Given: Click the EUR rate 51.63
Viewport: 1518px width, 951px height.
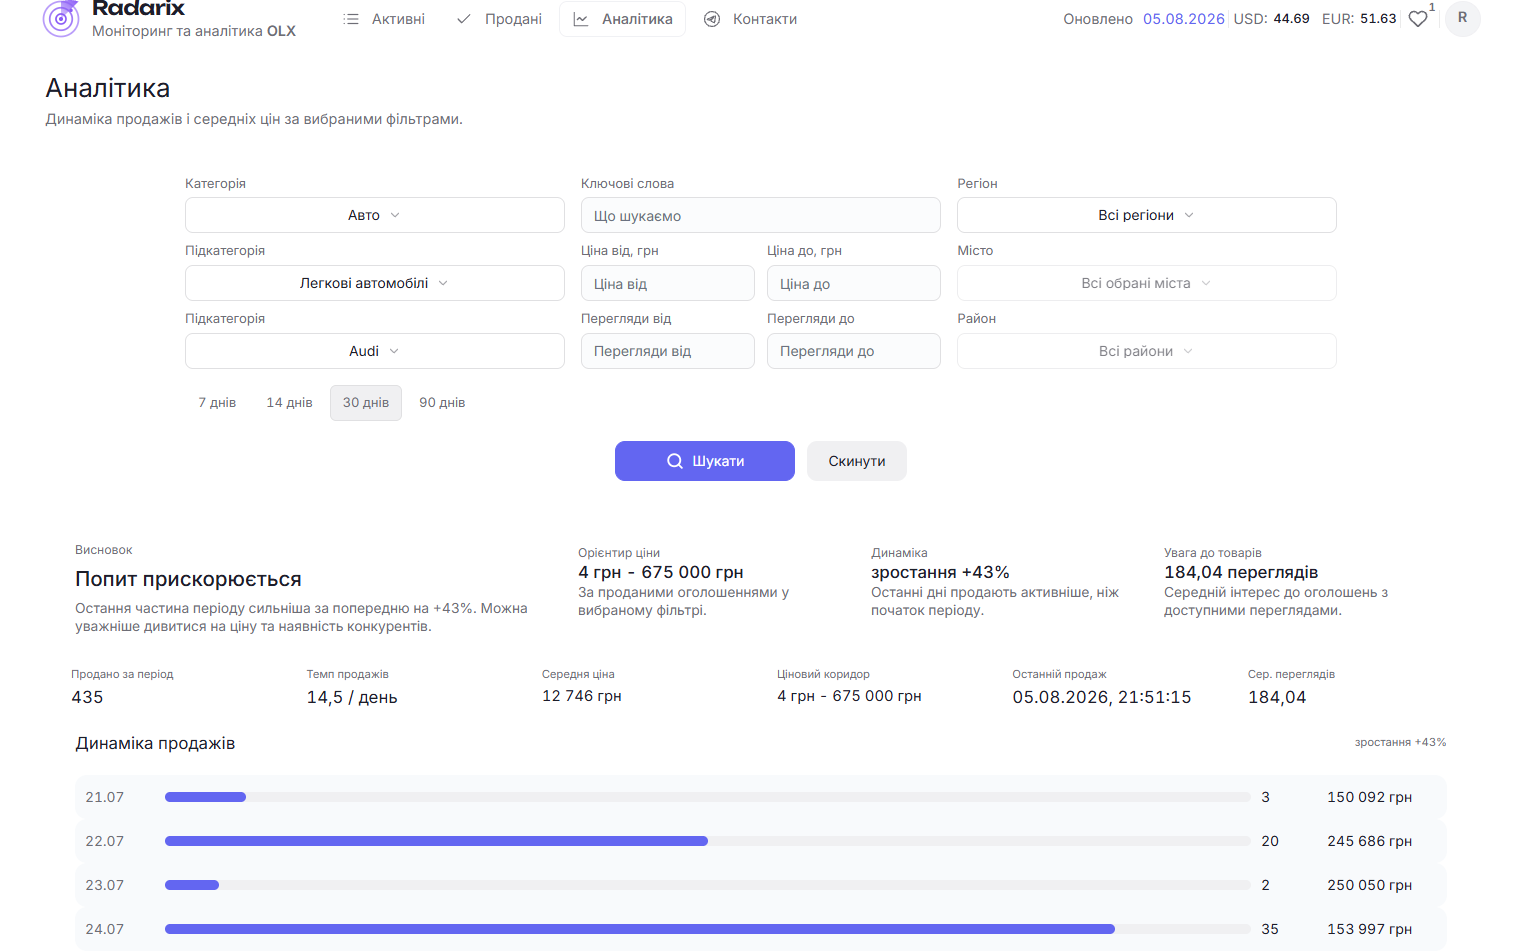Looking at the screenshot, I should [x=1378, y=19].
